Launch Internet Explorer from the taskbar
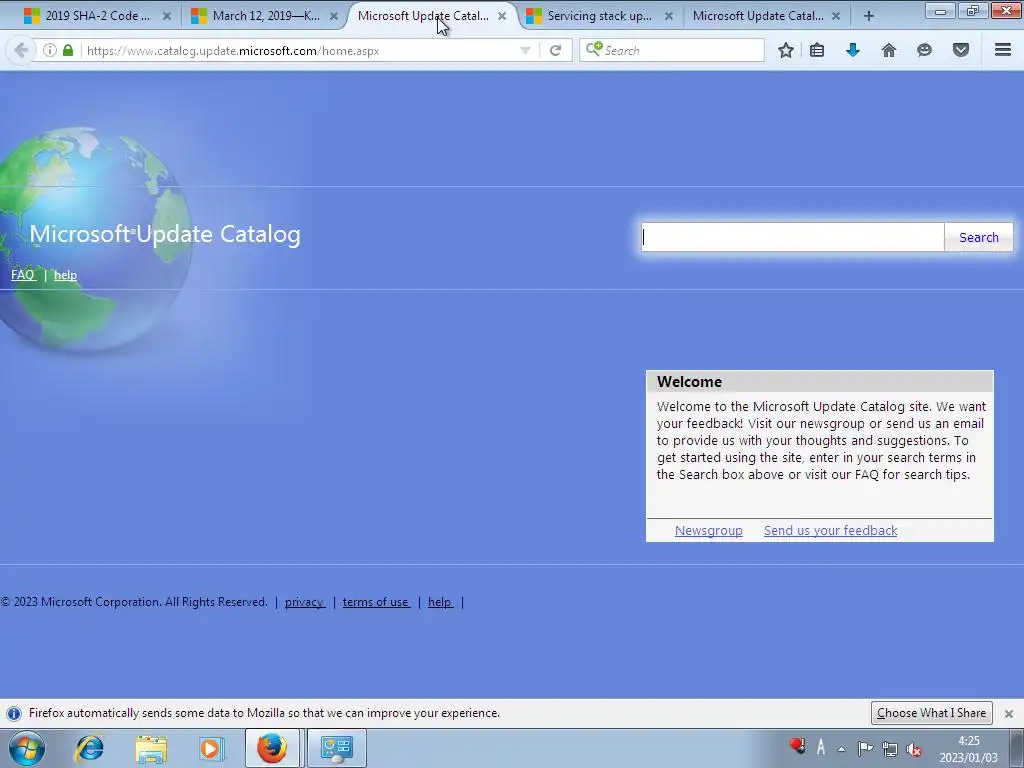This screenshot has width=1024, height=768. (89, 748)
